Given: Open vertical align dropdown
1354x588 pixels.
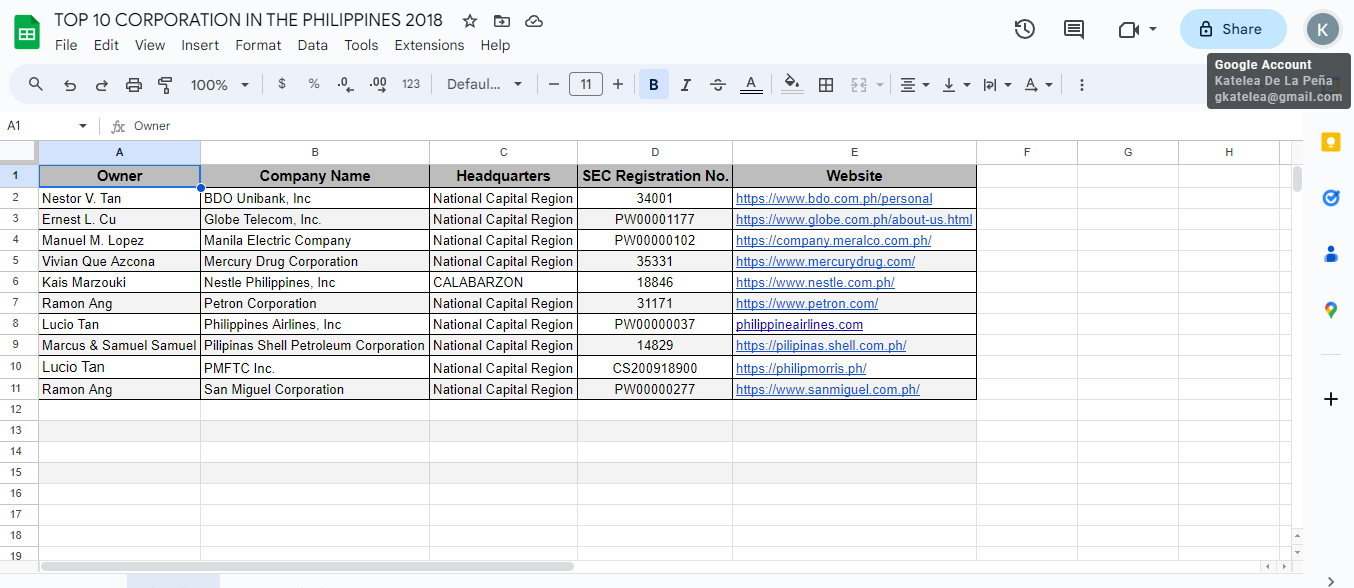Looking at the screenshot, I should coord(957,85).
